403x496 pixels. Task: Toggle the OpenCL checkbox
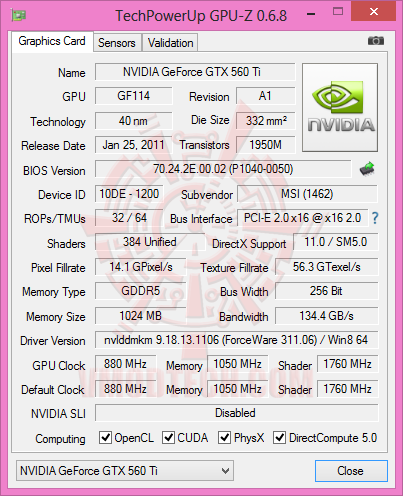[105, 437]
